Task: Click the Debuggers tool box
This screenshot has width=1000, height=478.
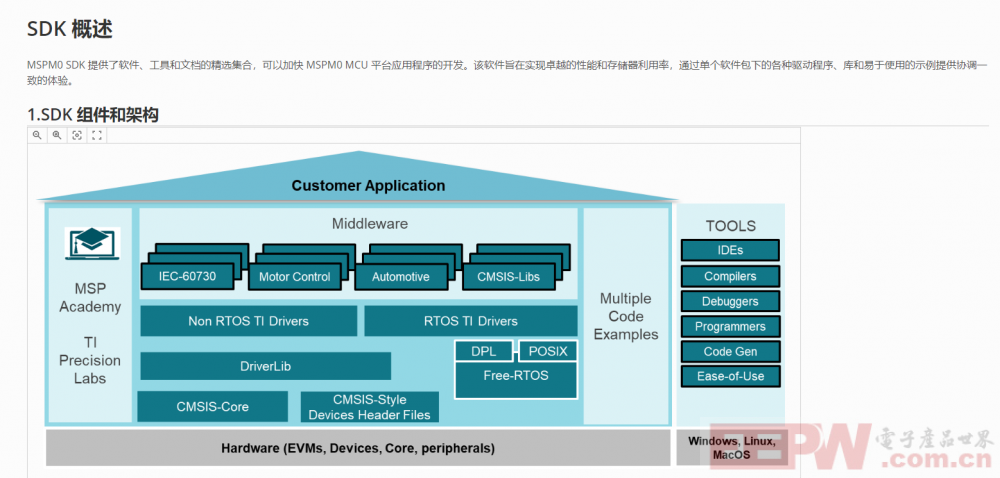Action: (x=730, y=301)
